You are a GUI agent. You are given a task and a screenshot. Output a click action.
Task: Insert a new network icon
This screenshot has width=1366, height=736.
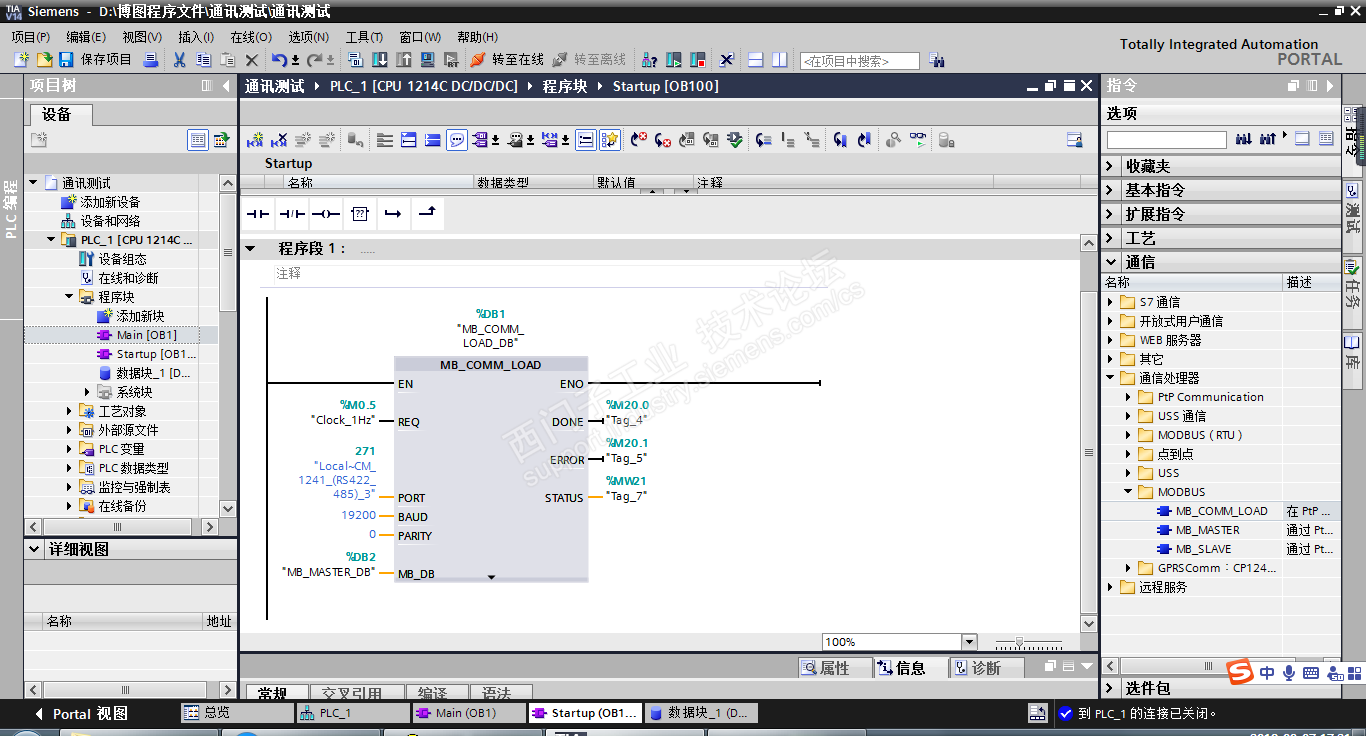(255, 140)
